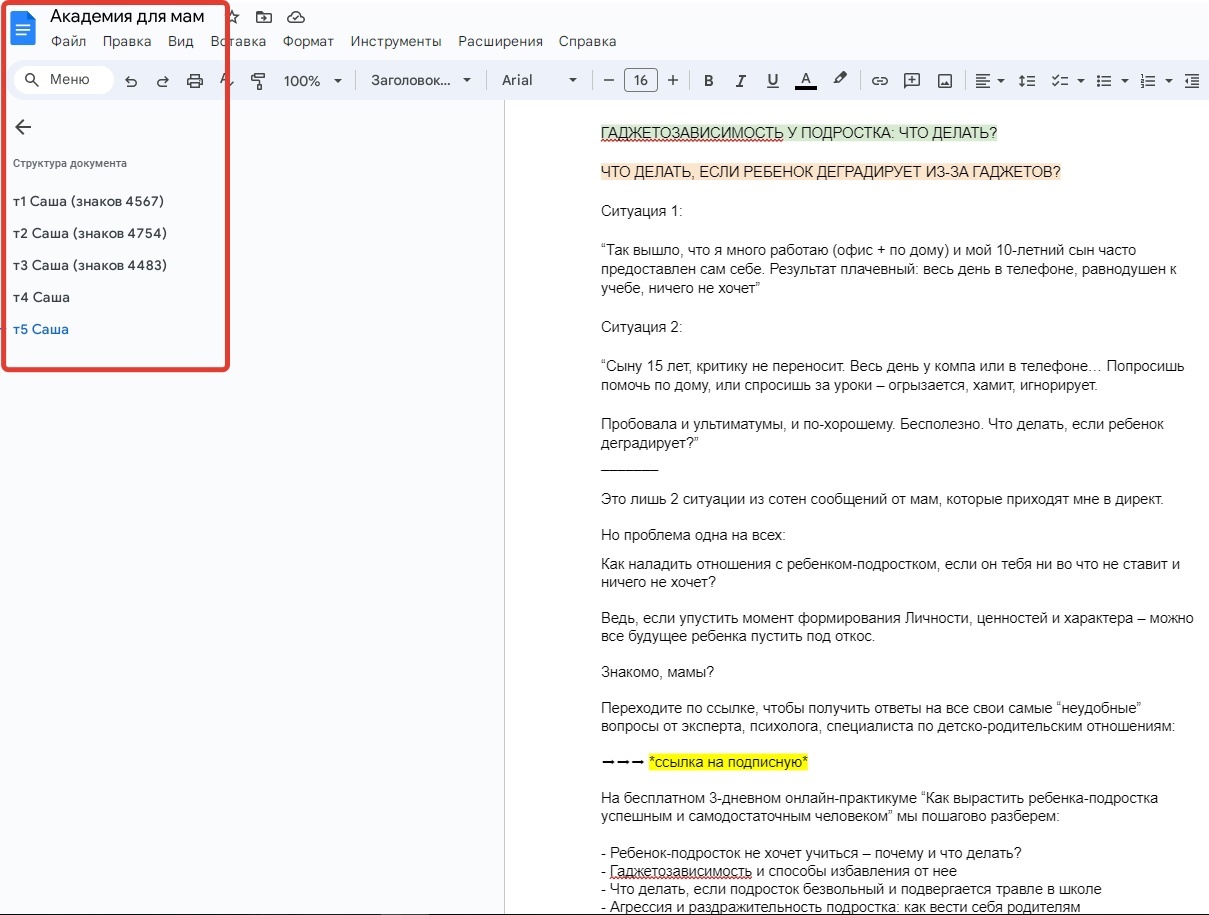Open the Инструменты menu
This screenshot has height=915, width=1209.
(395, 41)
